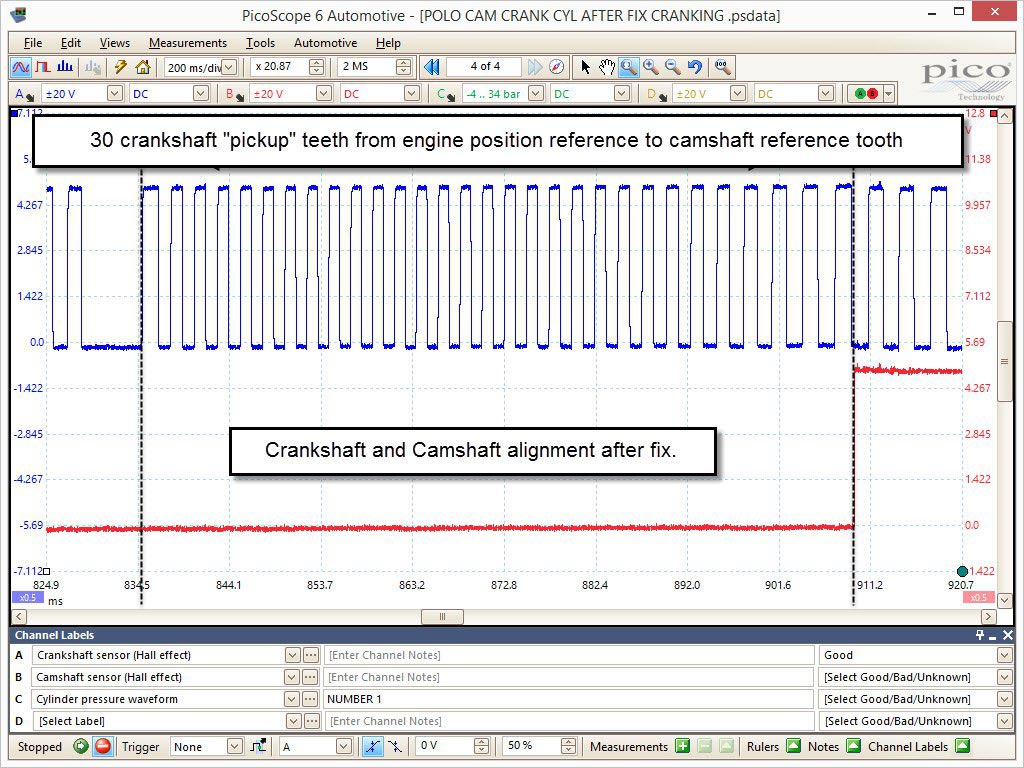Open channel A Good status dropdown
This screenshot has width=1024, height=768.
[x=1004, y=655]
